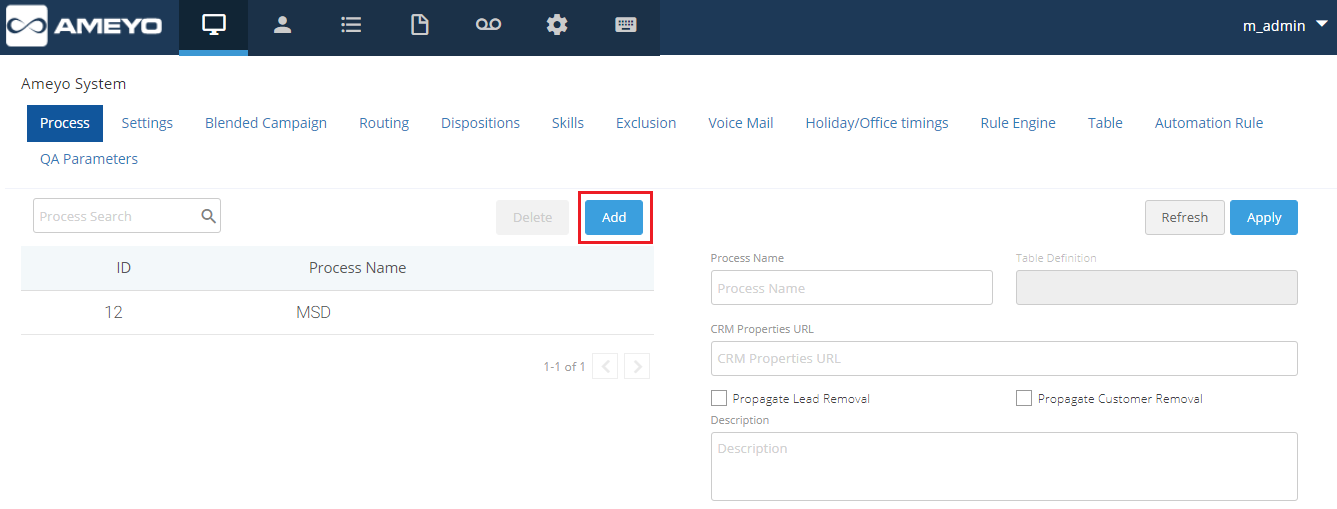Click the Apply button
This screenshot has width=1337, height=509.
1263,218
